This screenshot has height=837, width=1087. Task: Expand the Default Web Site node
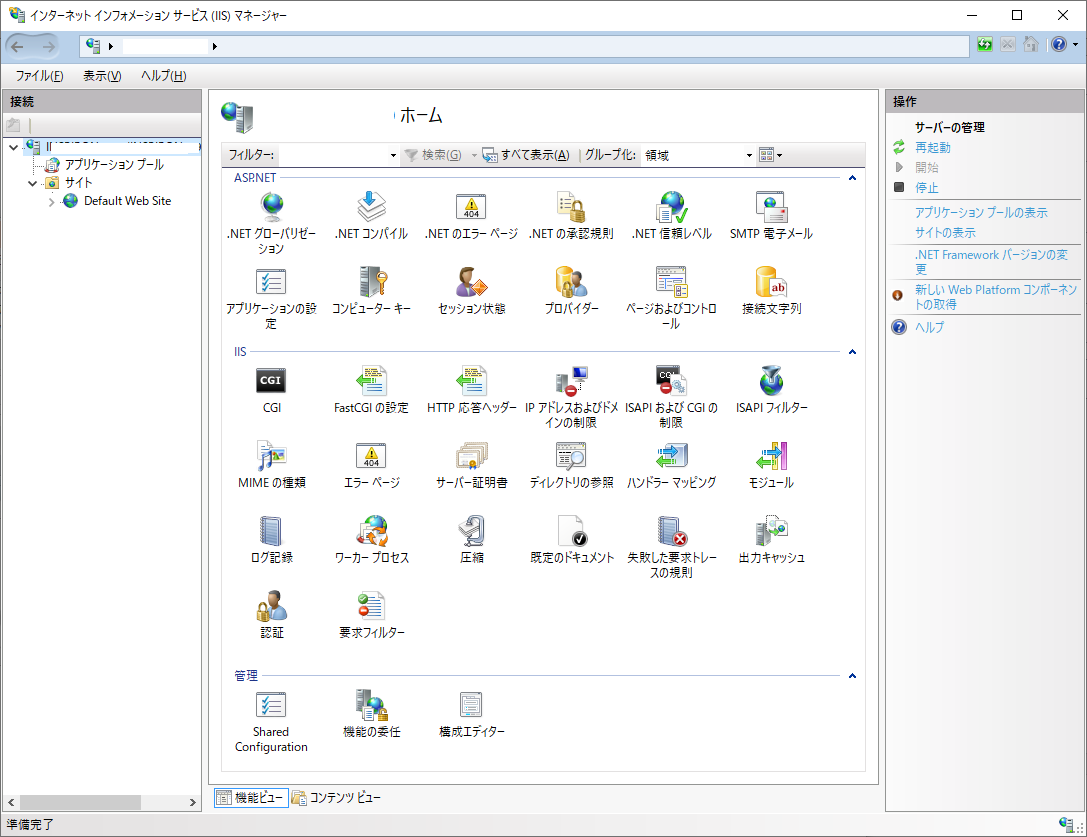[52, 202]
